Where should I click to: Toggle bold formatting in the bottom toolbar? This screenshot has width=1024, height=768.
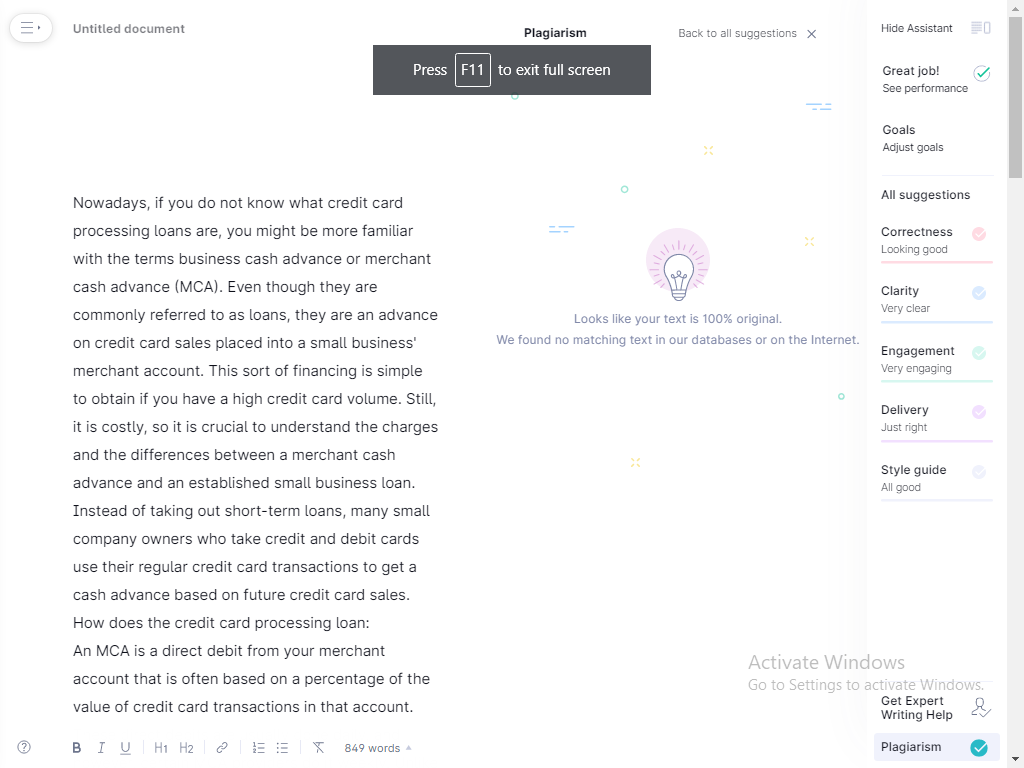(x=77, y=748)
